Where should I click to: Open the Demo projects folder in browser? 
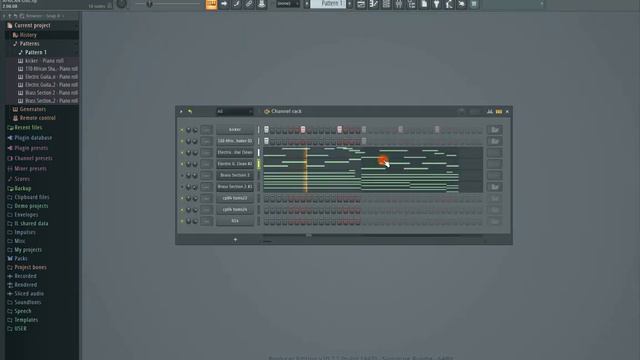tap(31, 206)
